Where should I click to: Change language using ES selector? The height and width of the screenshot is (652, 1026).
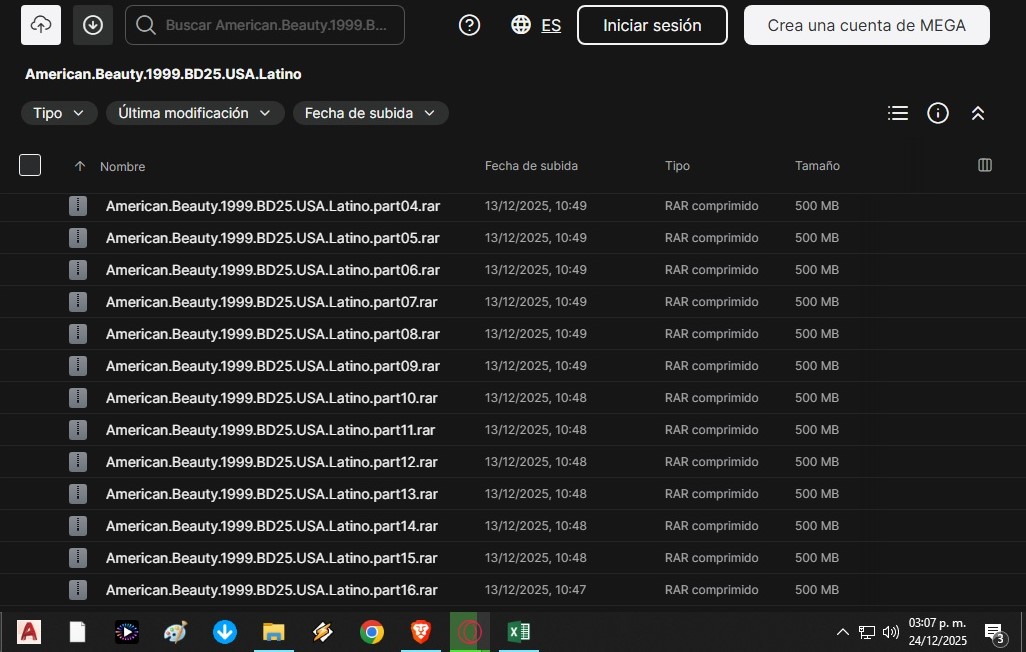536,25
